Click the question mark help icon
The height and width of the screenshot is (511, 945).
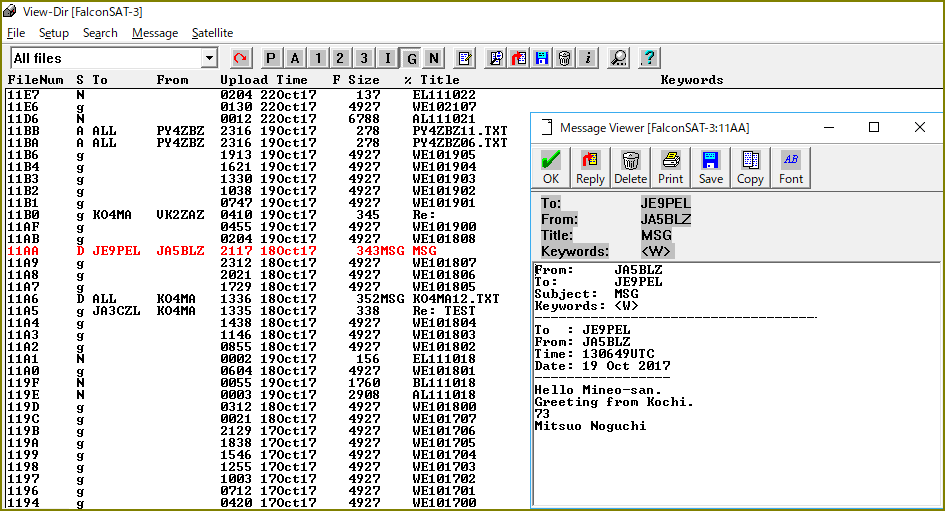649,58
